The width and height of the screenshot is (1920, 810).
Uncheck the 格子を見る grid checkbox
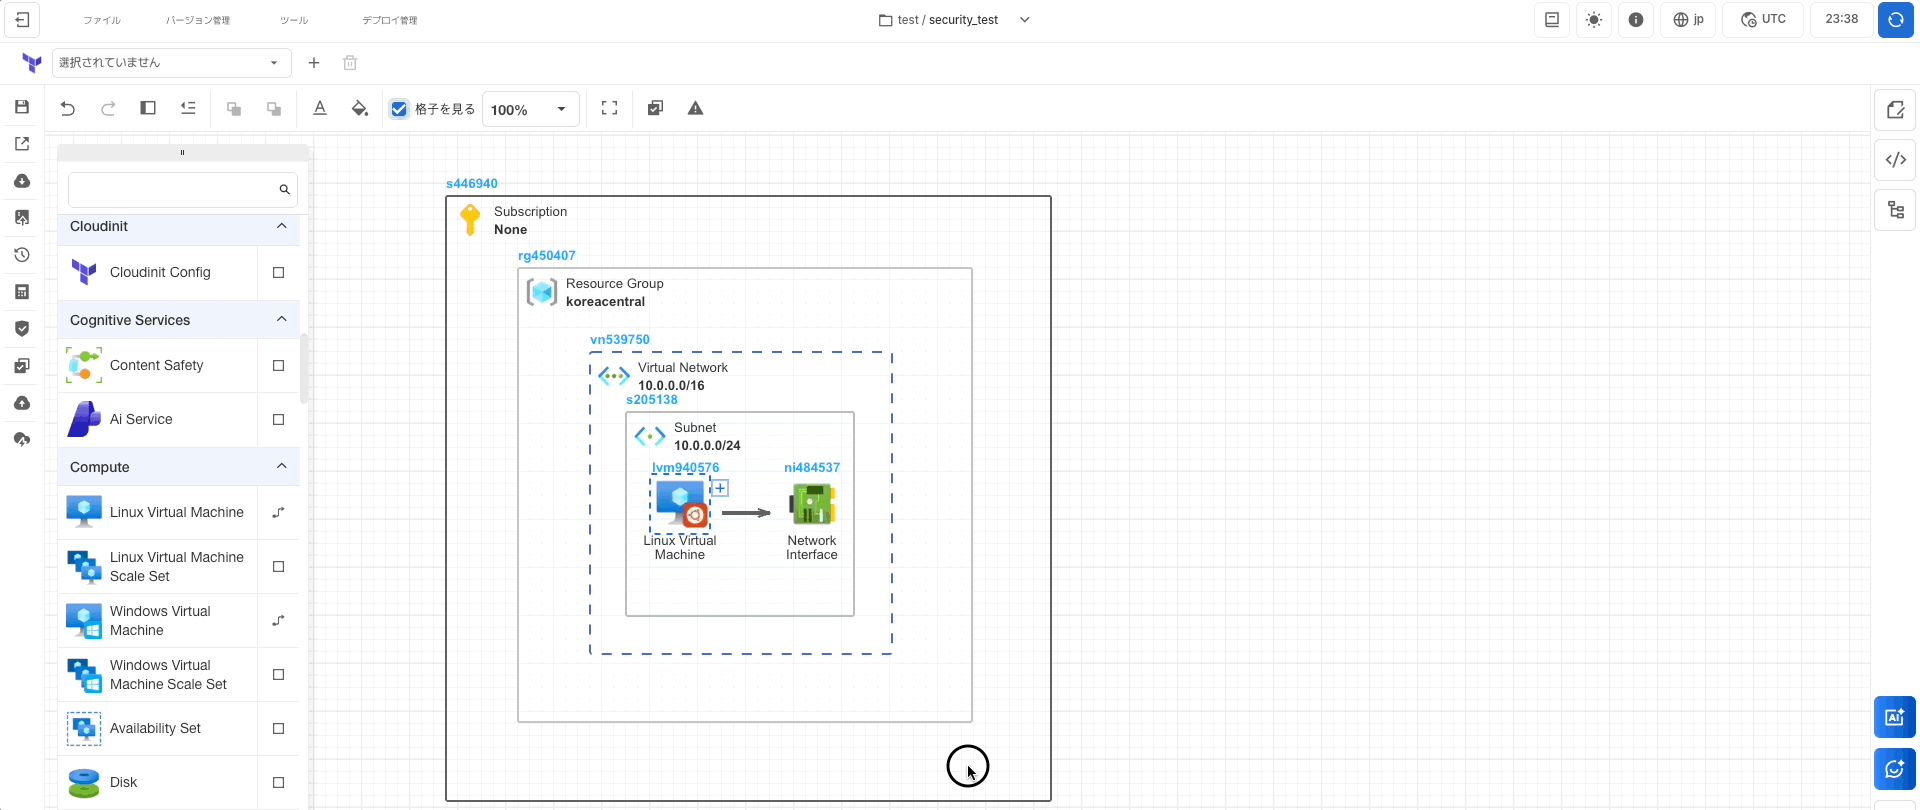click(x=400, y=109)
